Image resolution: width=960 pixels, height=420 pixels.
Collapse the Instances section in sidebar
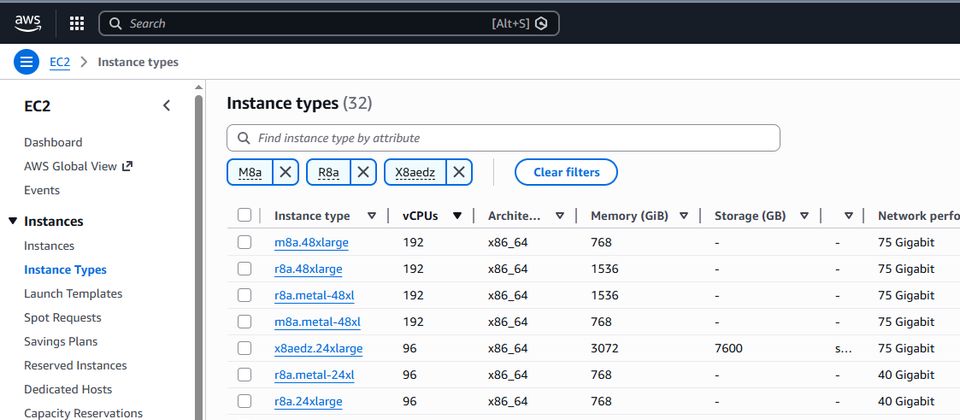pos(13,221)
